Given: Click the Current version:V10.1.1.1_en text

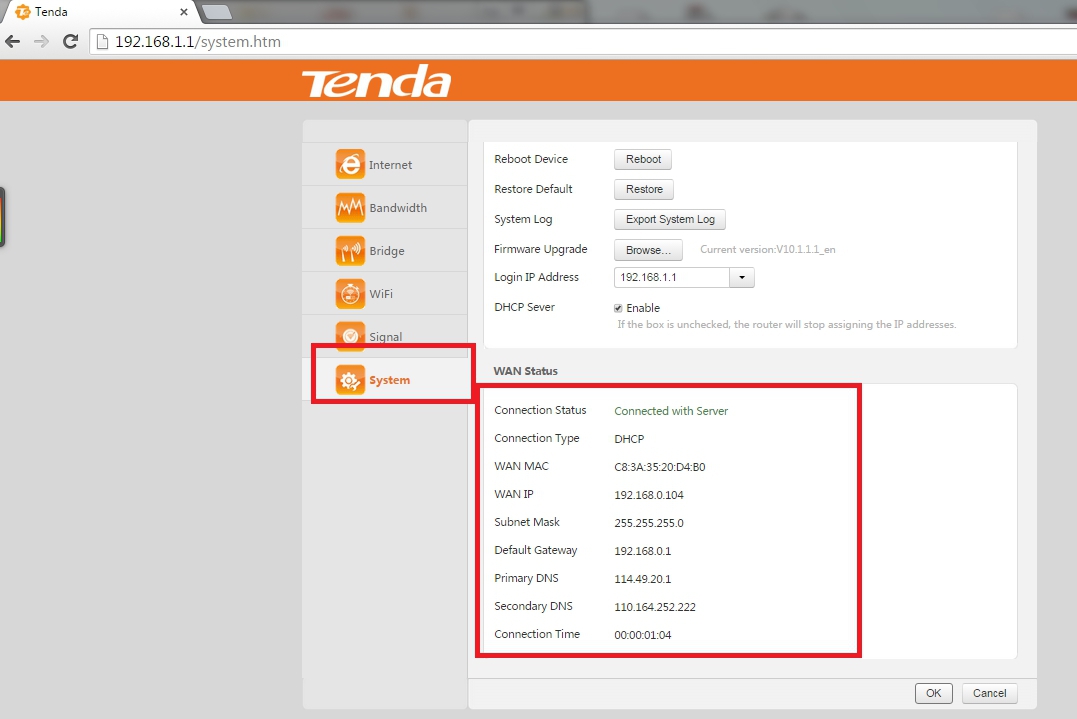Looking at the screenshot, I should point(768,250).
